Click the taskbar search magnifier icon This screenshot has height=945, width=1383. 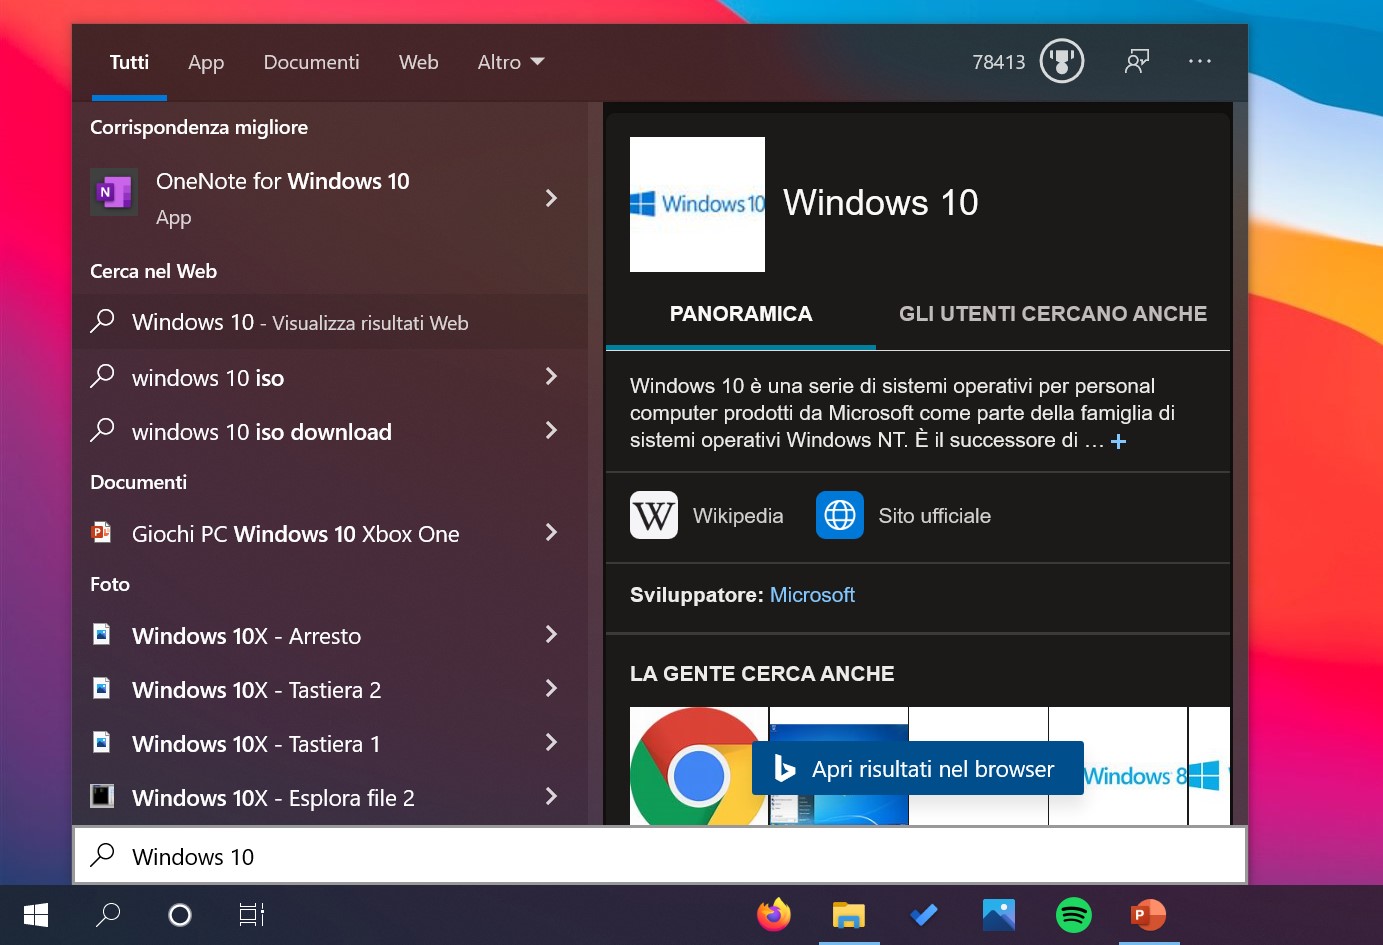[108, 915]
